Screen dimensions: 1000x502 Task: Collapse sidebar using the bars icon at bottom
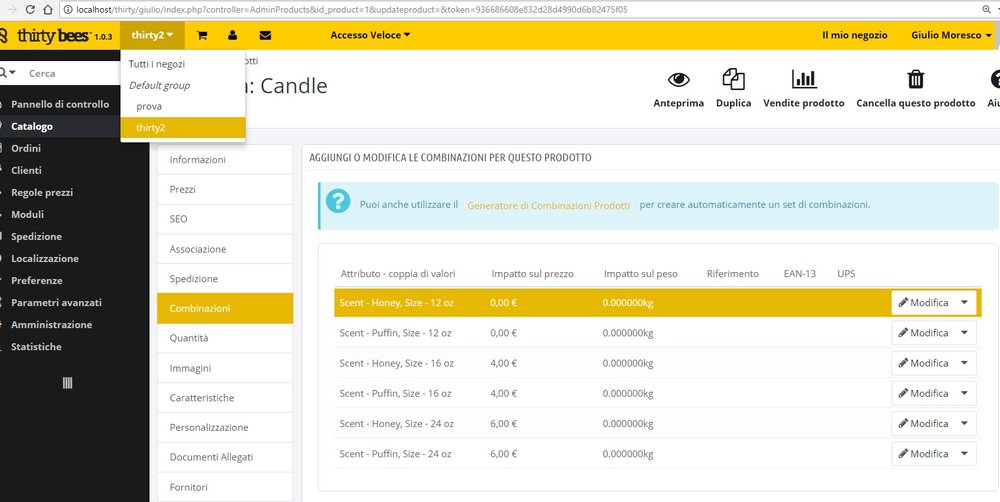67,383
